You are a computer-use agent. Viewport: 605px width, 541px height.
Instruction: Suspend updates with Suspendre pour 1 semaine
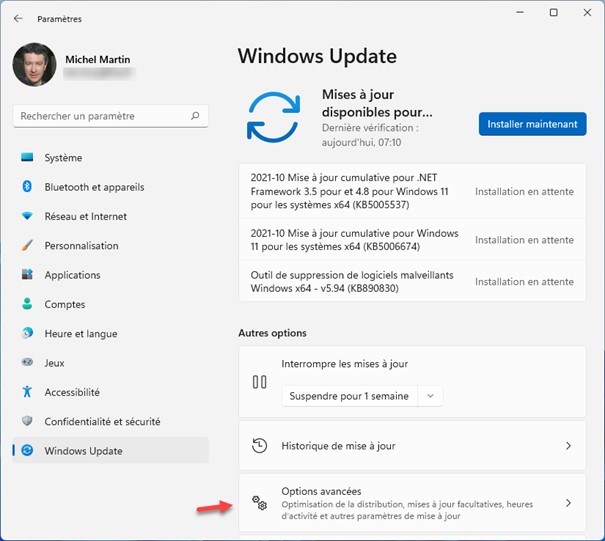pos(349,396)
